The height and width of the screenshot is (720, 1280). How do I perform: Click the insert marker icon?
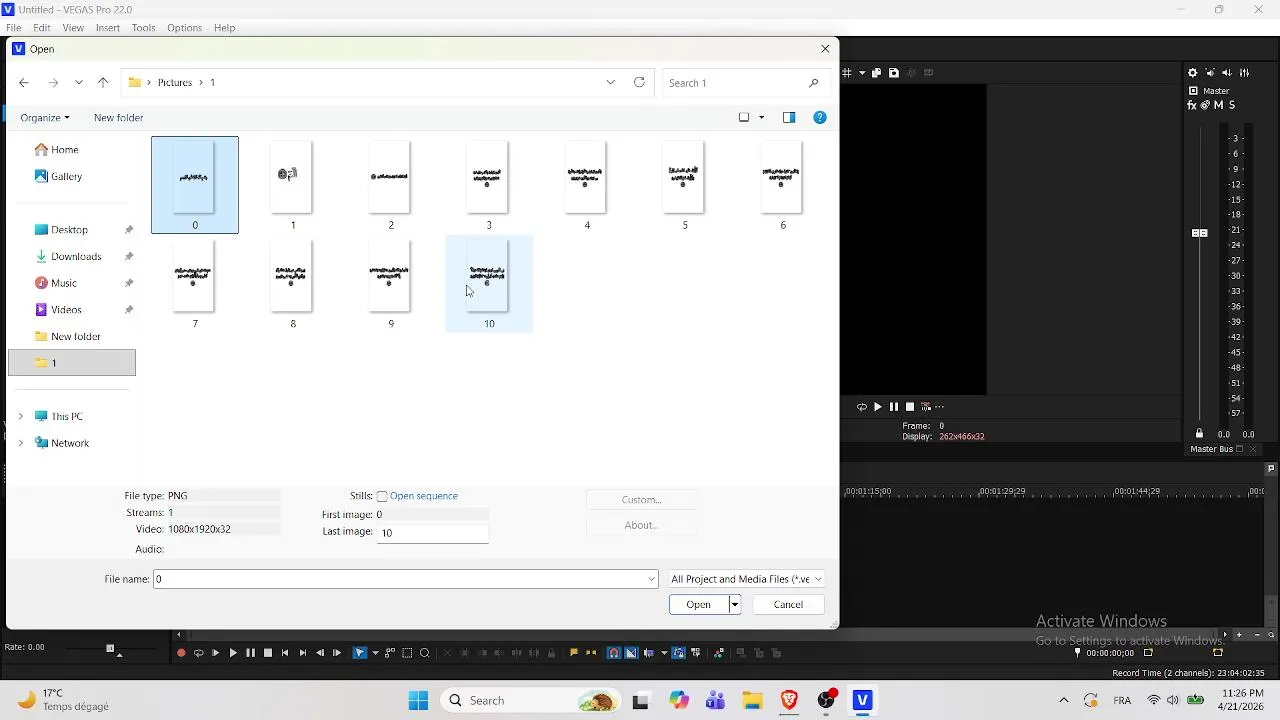pos(574,653)
